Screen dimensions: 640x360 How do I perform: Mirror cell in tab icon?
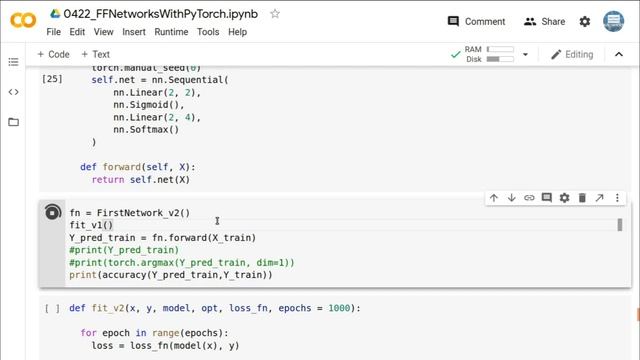coord(599,198)
